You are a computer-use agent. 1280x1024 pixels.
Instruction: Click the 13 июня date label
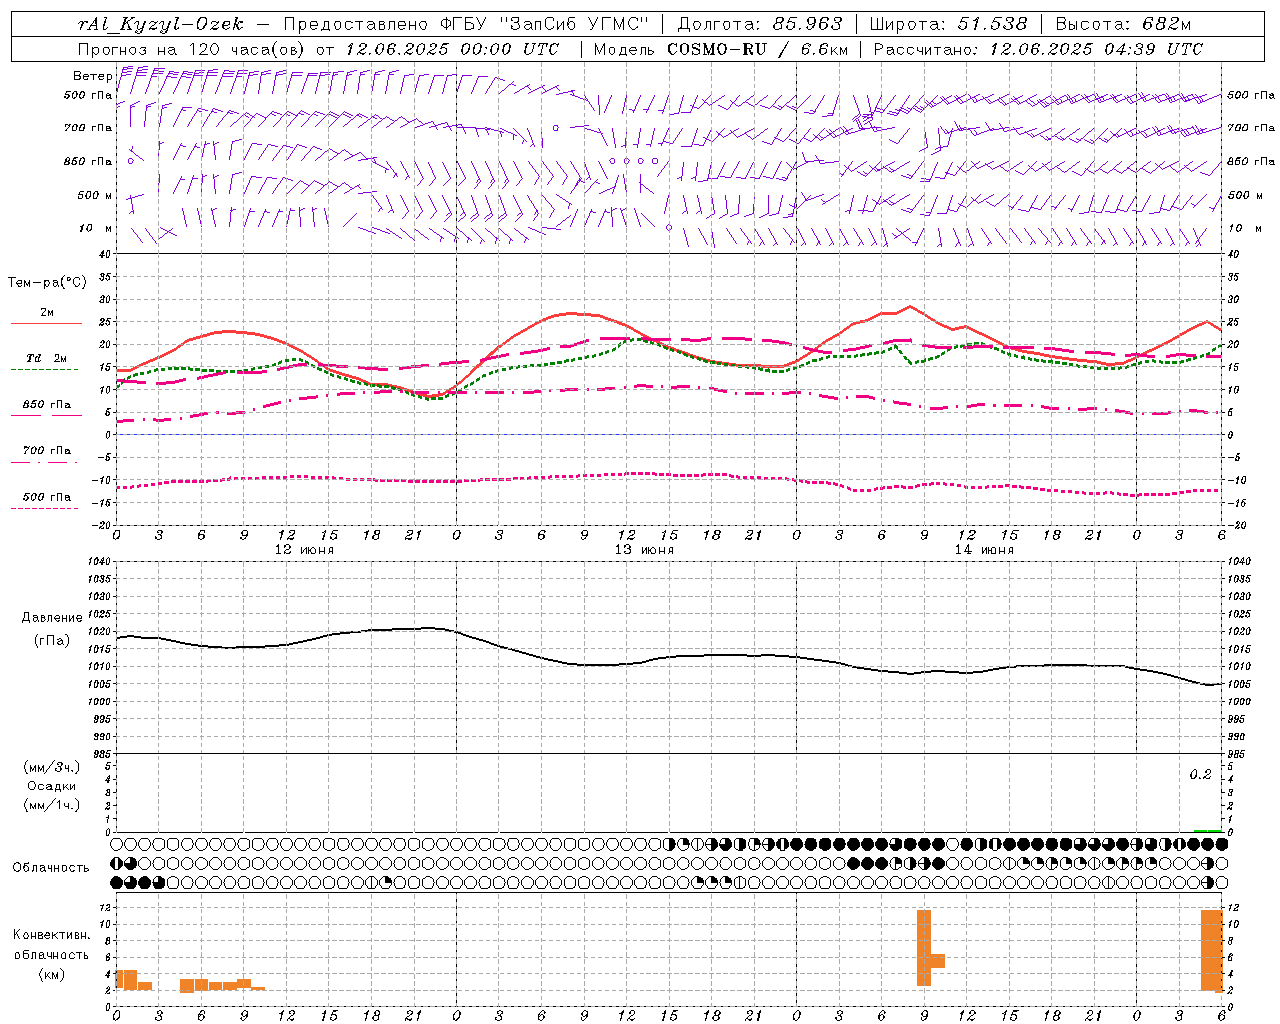point(644,550)
